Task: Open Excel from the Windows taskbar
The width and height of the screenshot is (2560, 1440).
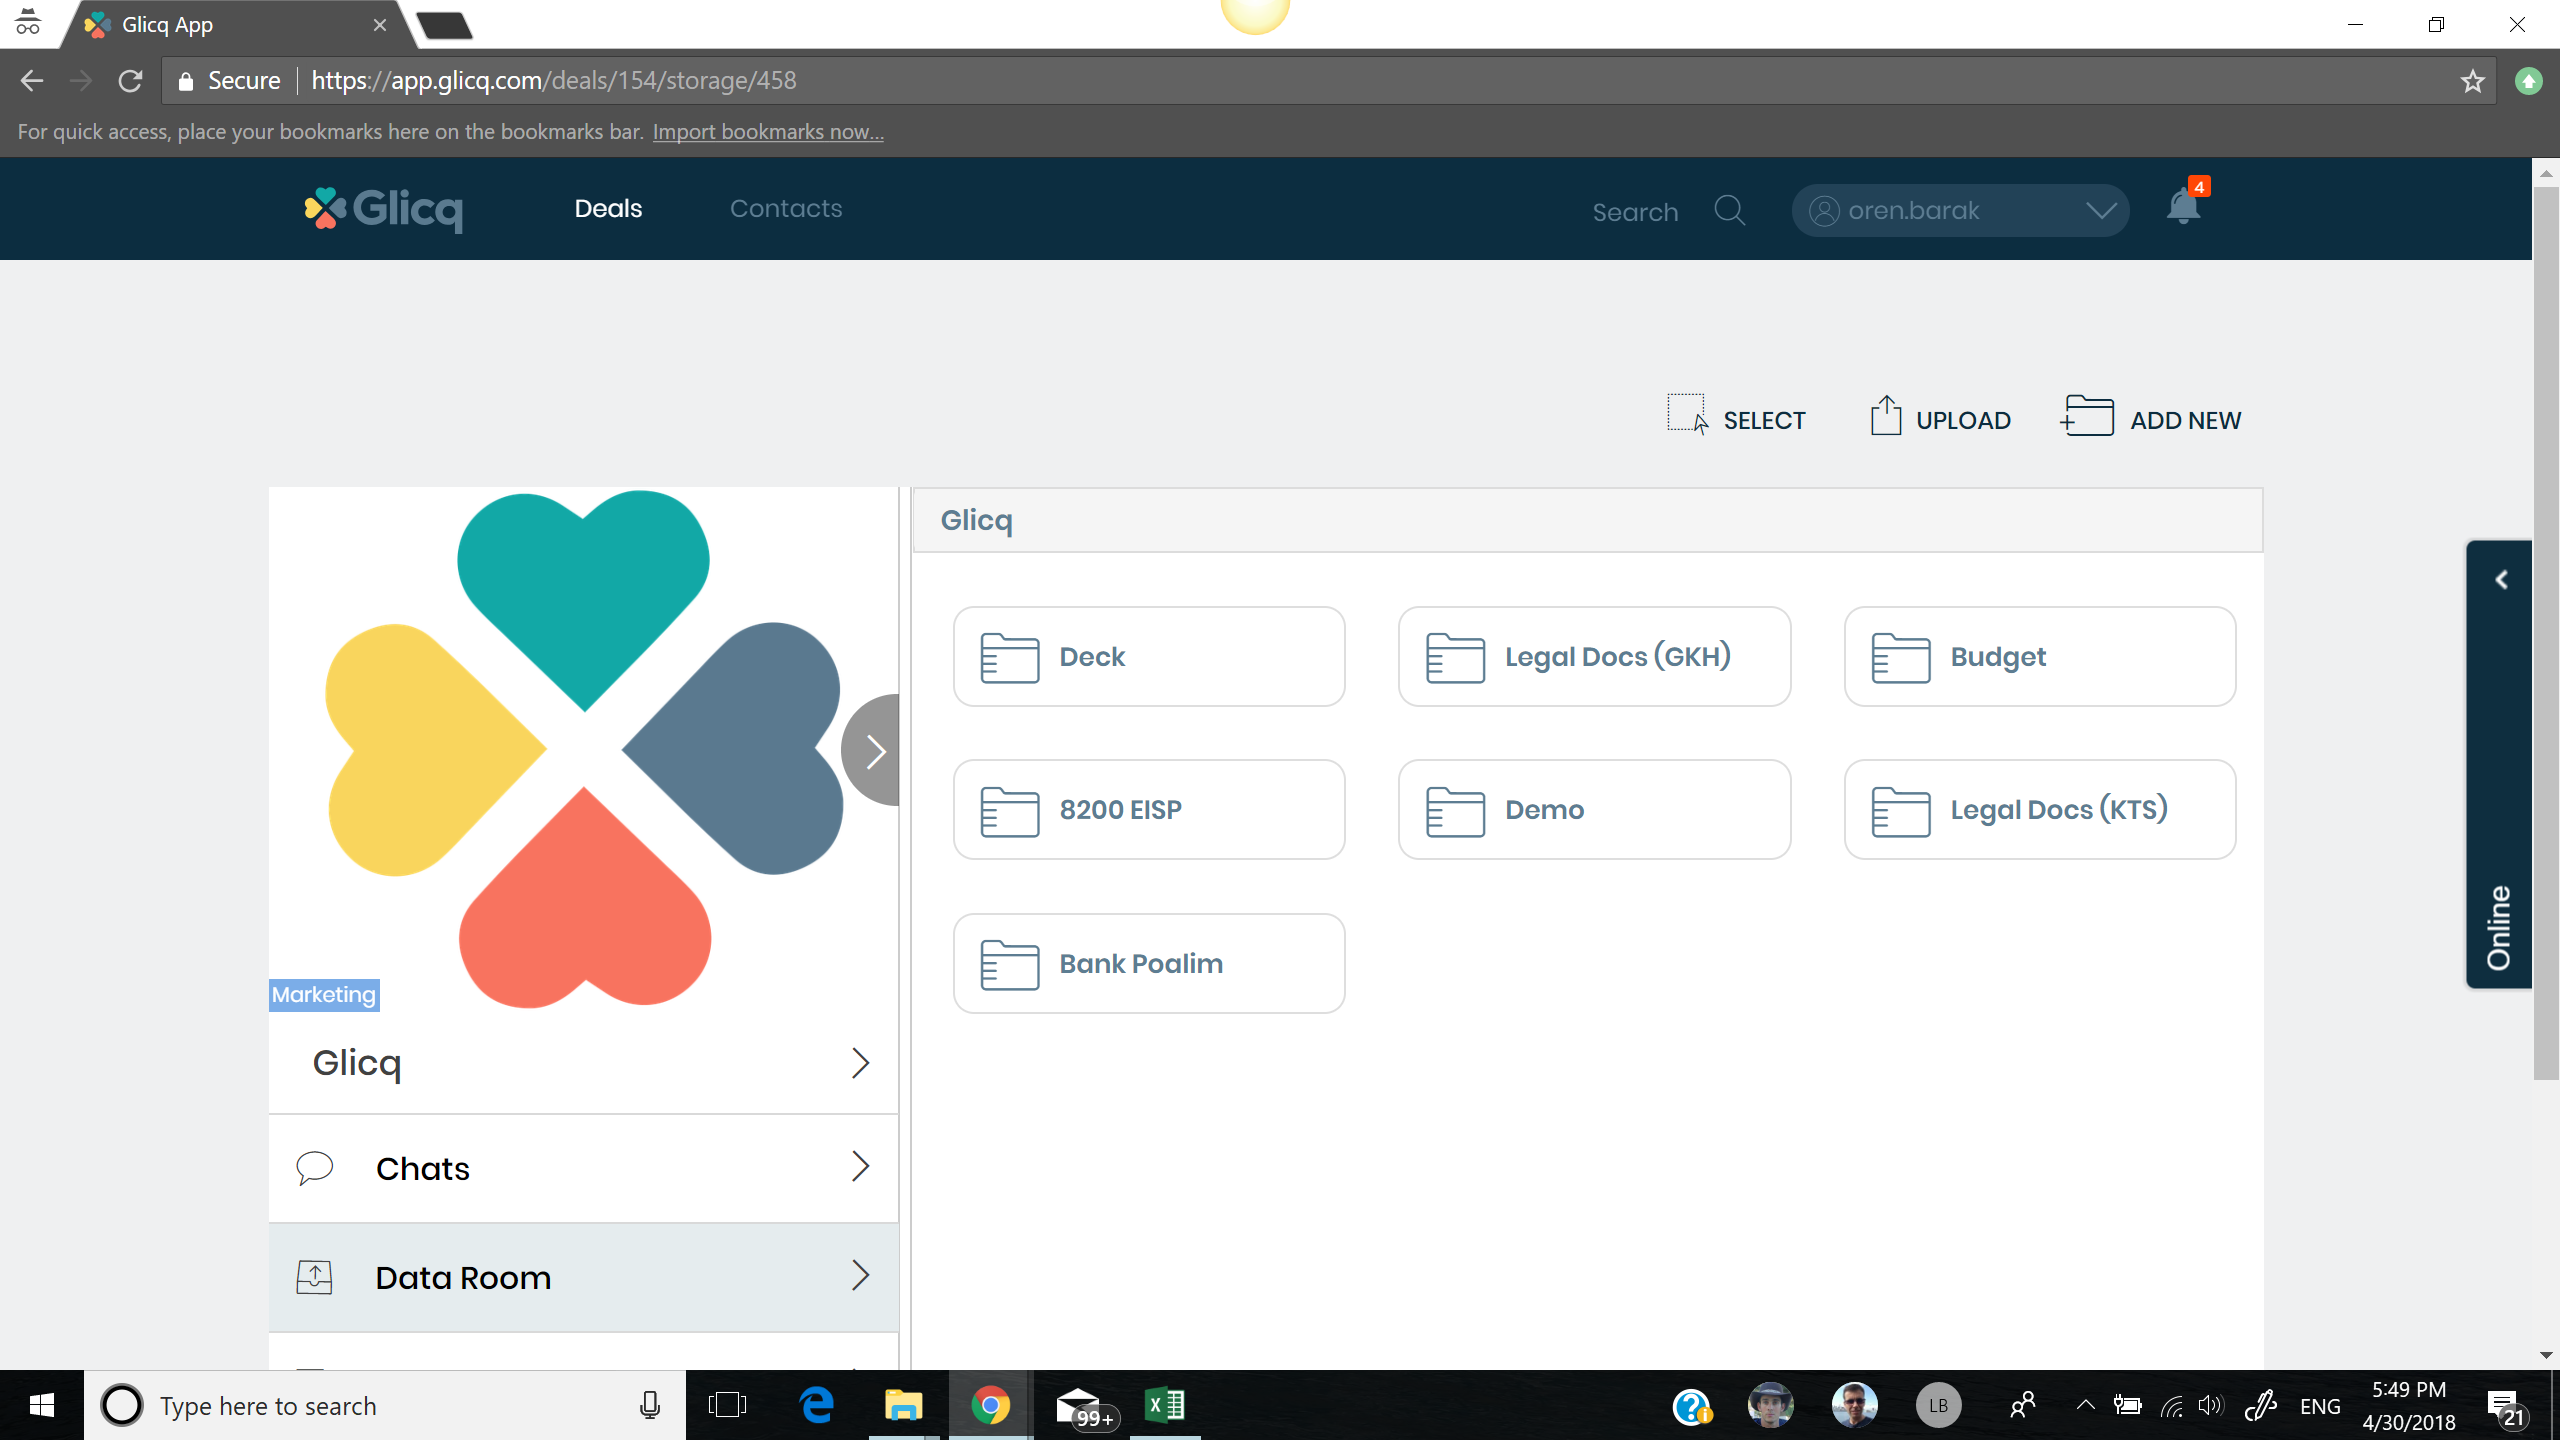Action: [x=1165, y=1405]
